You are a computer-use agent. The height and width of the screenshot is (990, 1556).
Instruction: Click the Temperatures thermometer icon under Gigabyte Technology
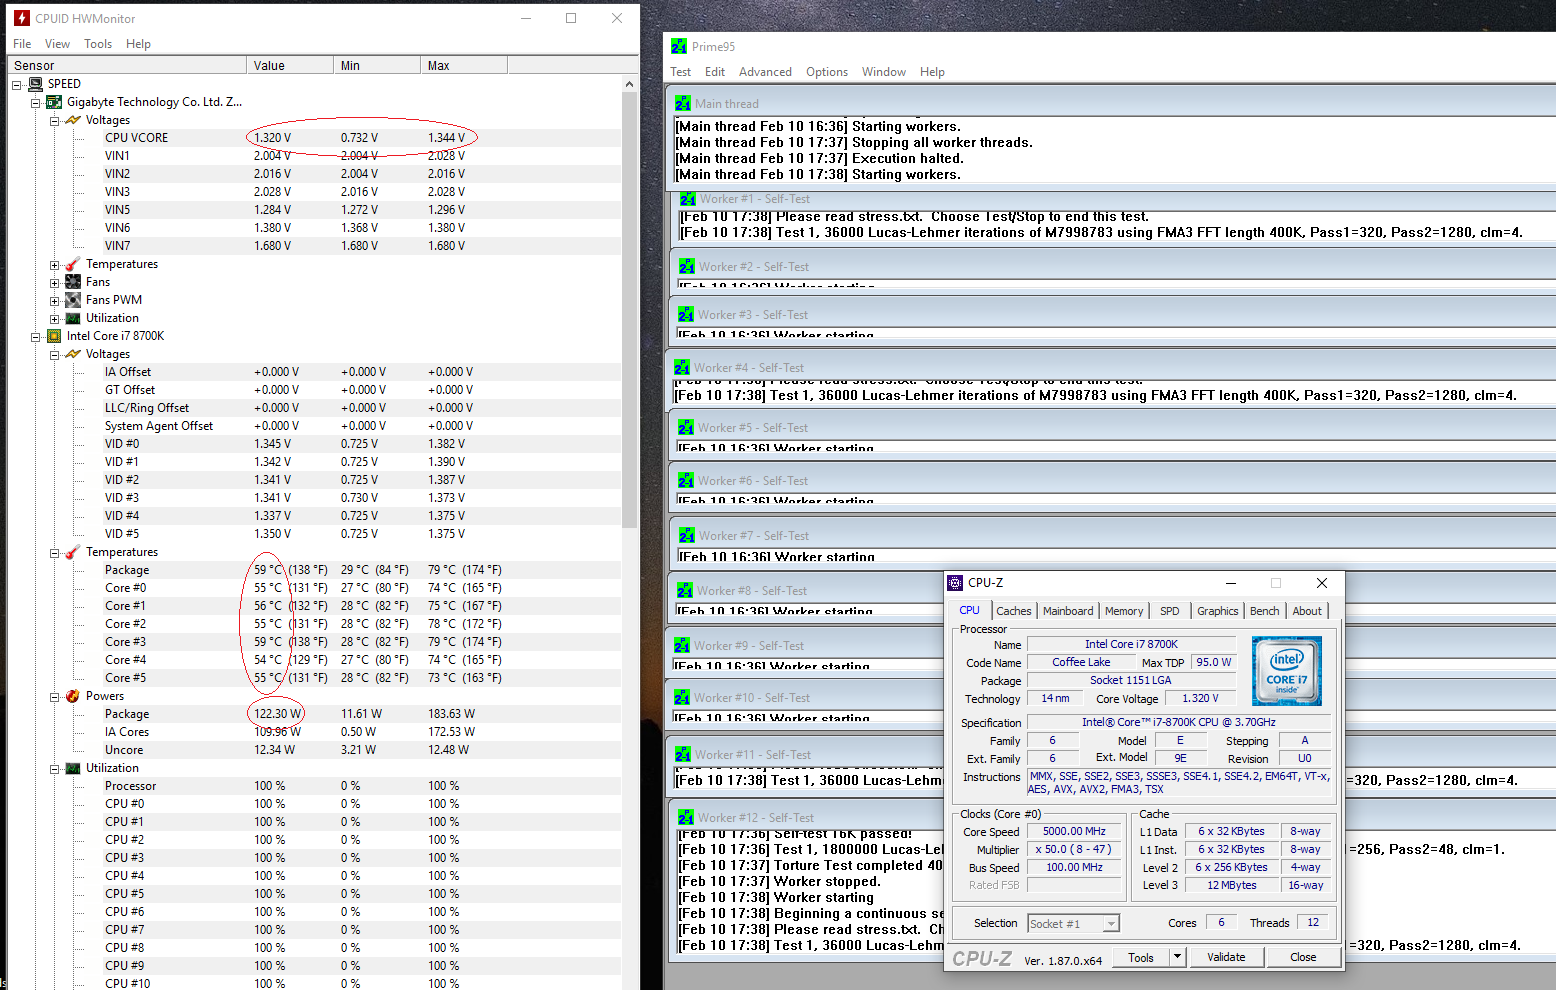[73, 264]
